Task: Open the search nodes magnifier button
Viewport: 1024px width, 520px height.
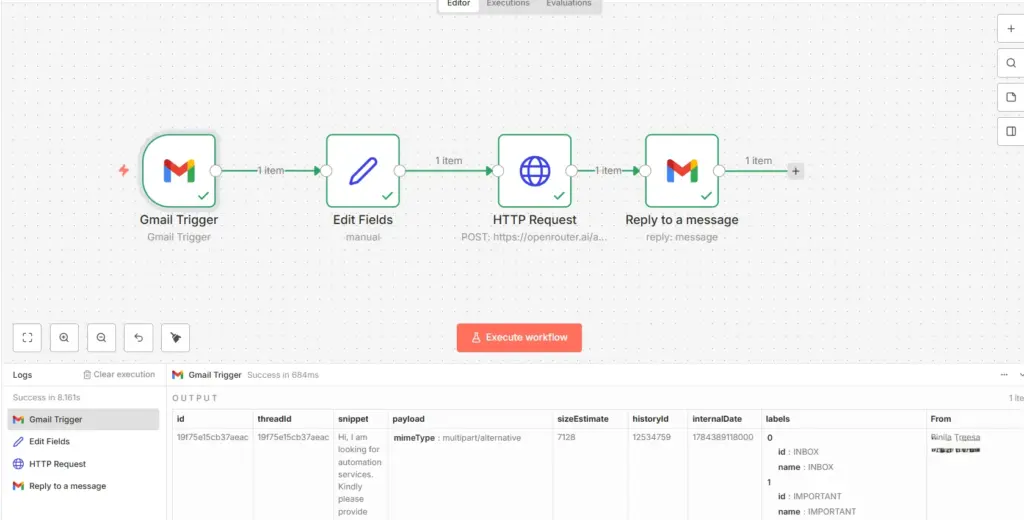Action: pos(1011,63)
